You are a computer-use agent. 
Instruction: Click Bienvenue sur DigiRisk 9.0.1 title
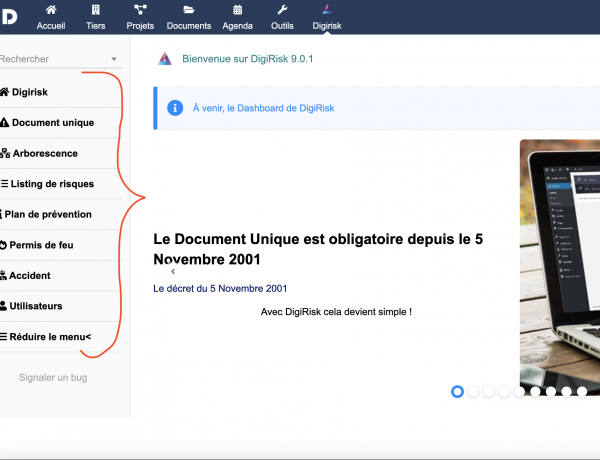tap(248, 59)
